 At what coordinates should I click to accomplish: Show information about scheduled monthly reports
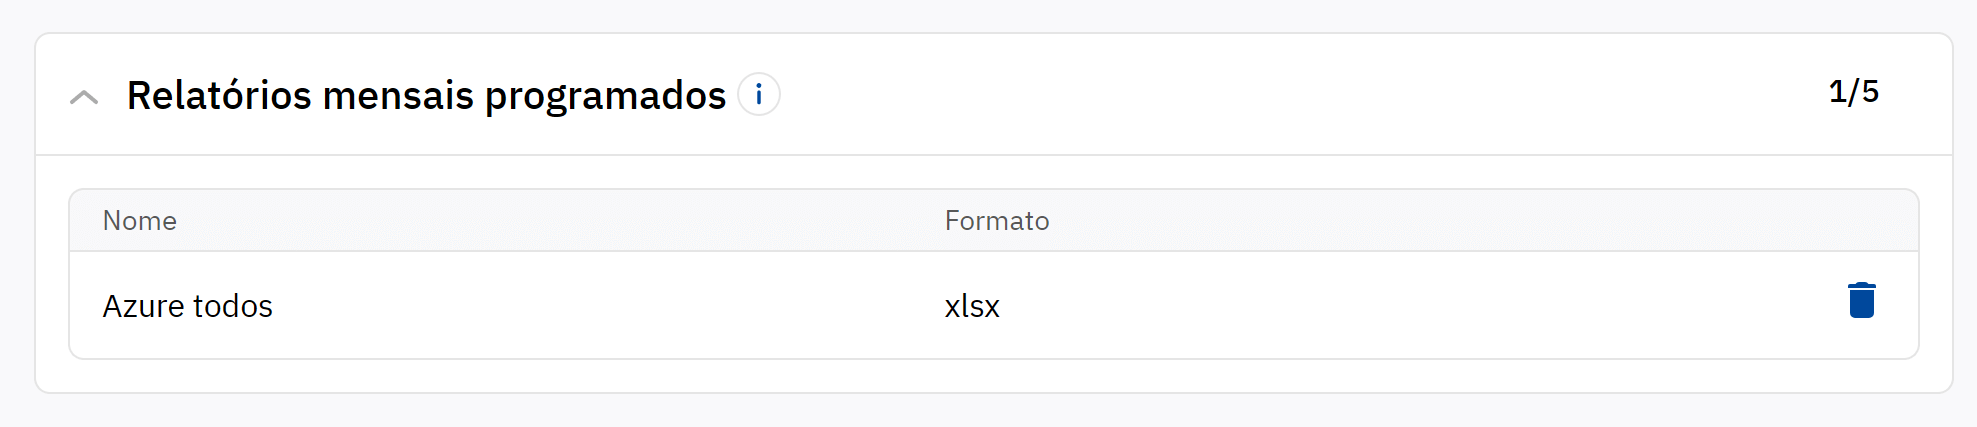(x=759, y=95)
